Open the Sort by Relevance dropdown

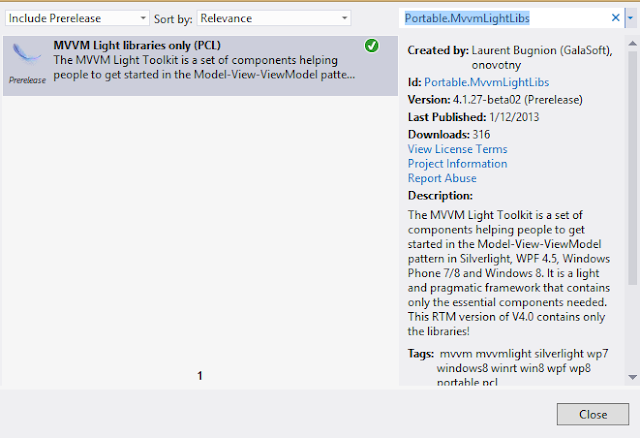click(x=274, y=18)
